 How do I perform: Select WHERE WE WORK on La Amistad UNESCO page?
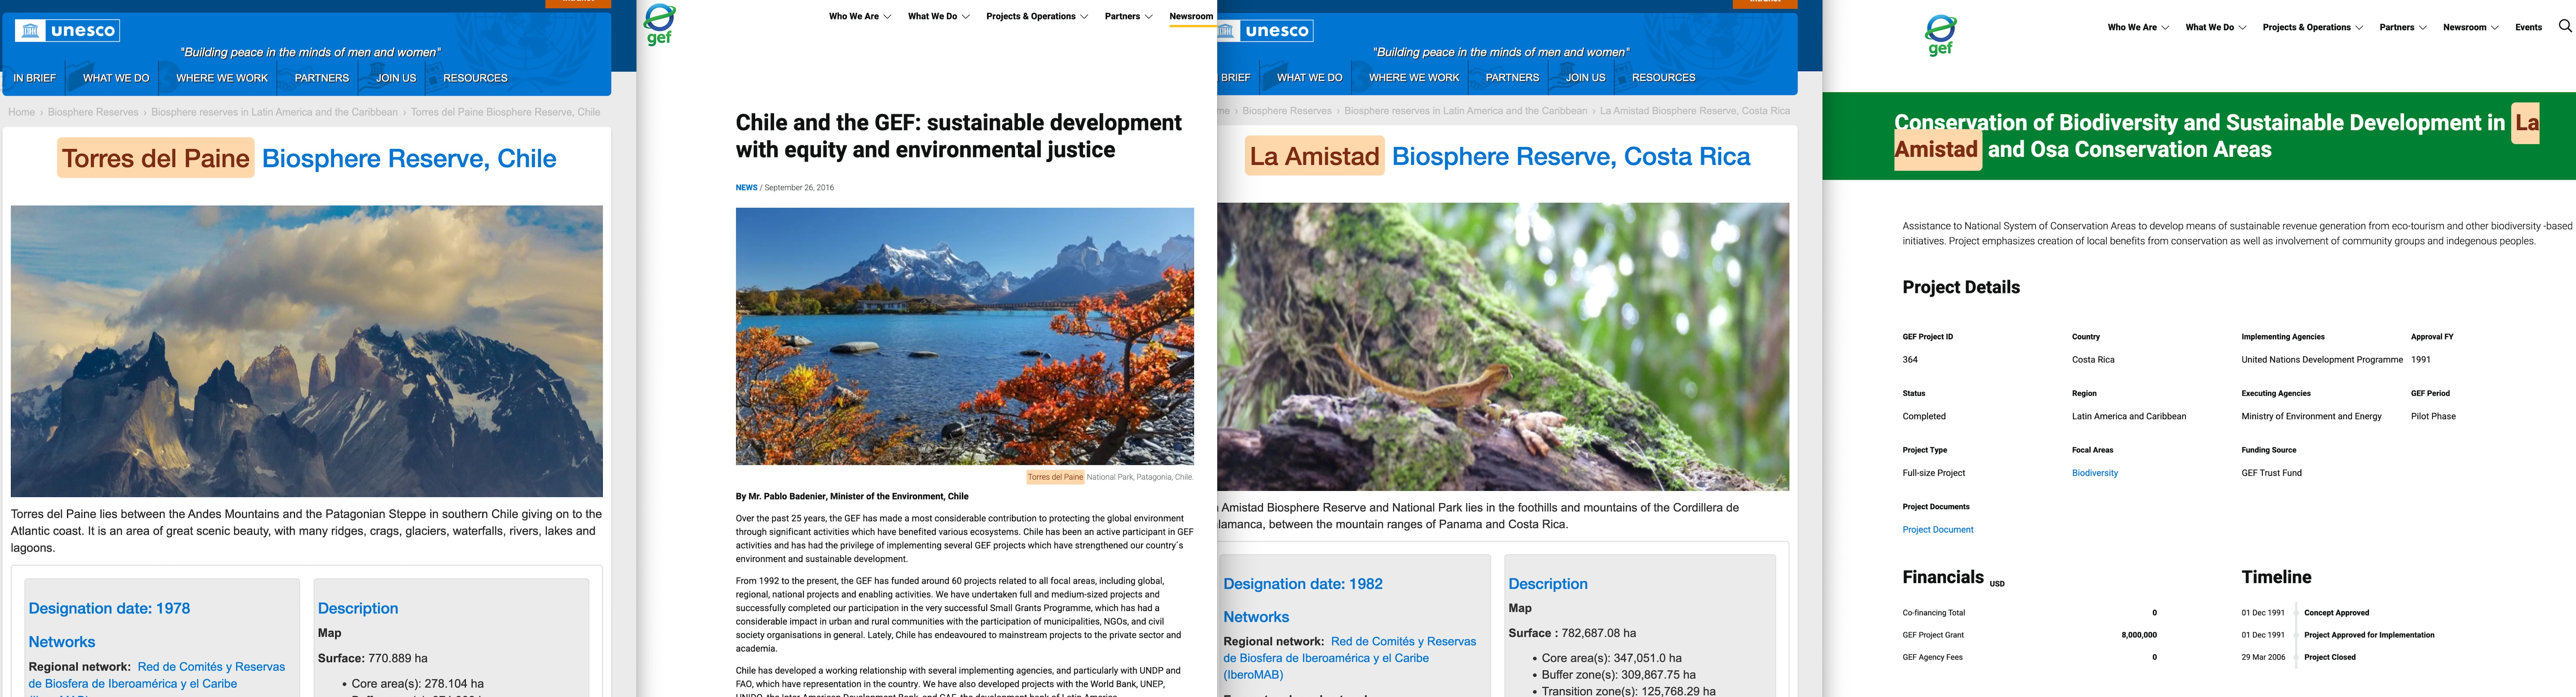(1414, 77)
